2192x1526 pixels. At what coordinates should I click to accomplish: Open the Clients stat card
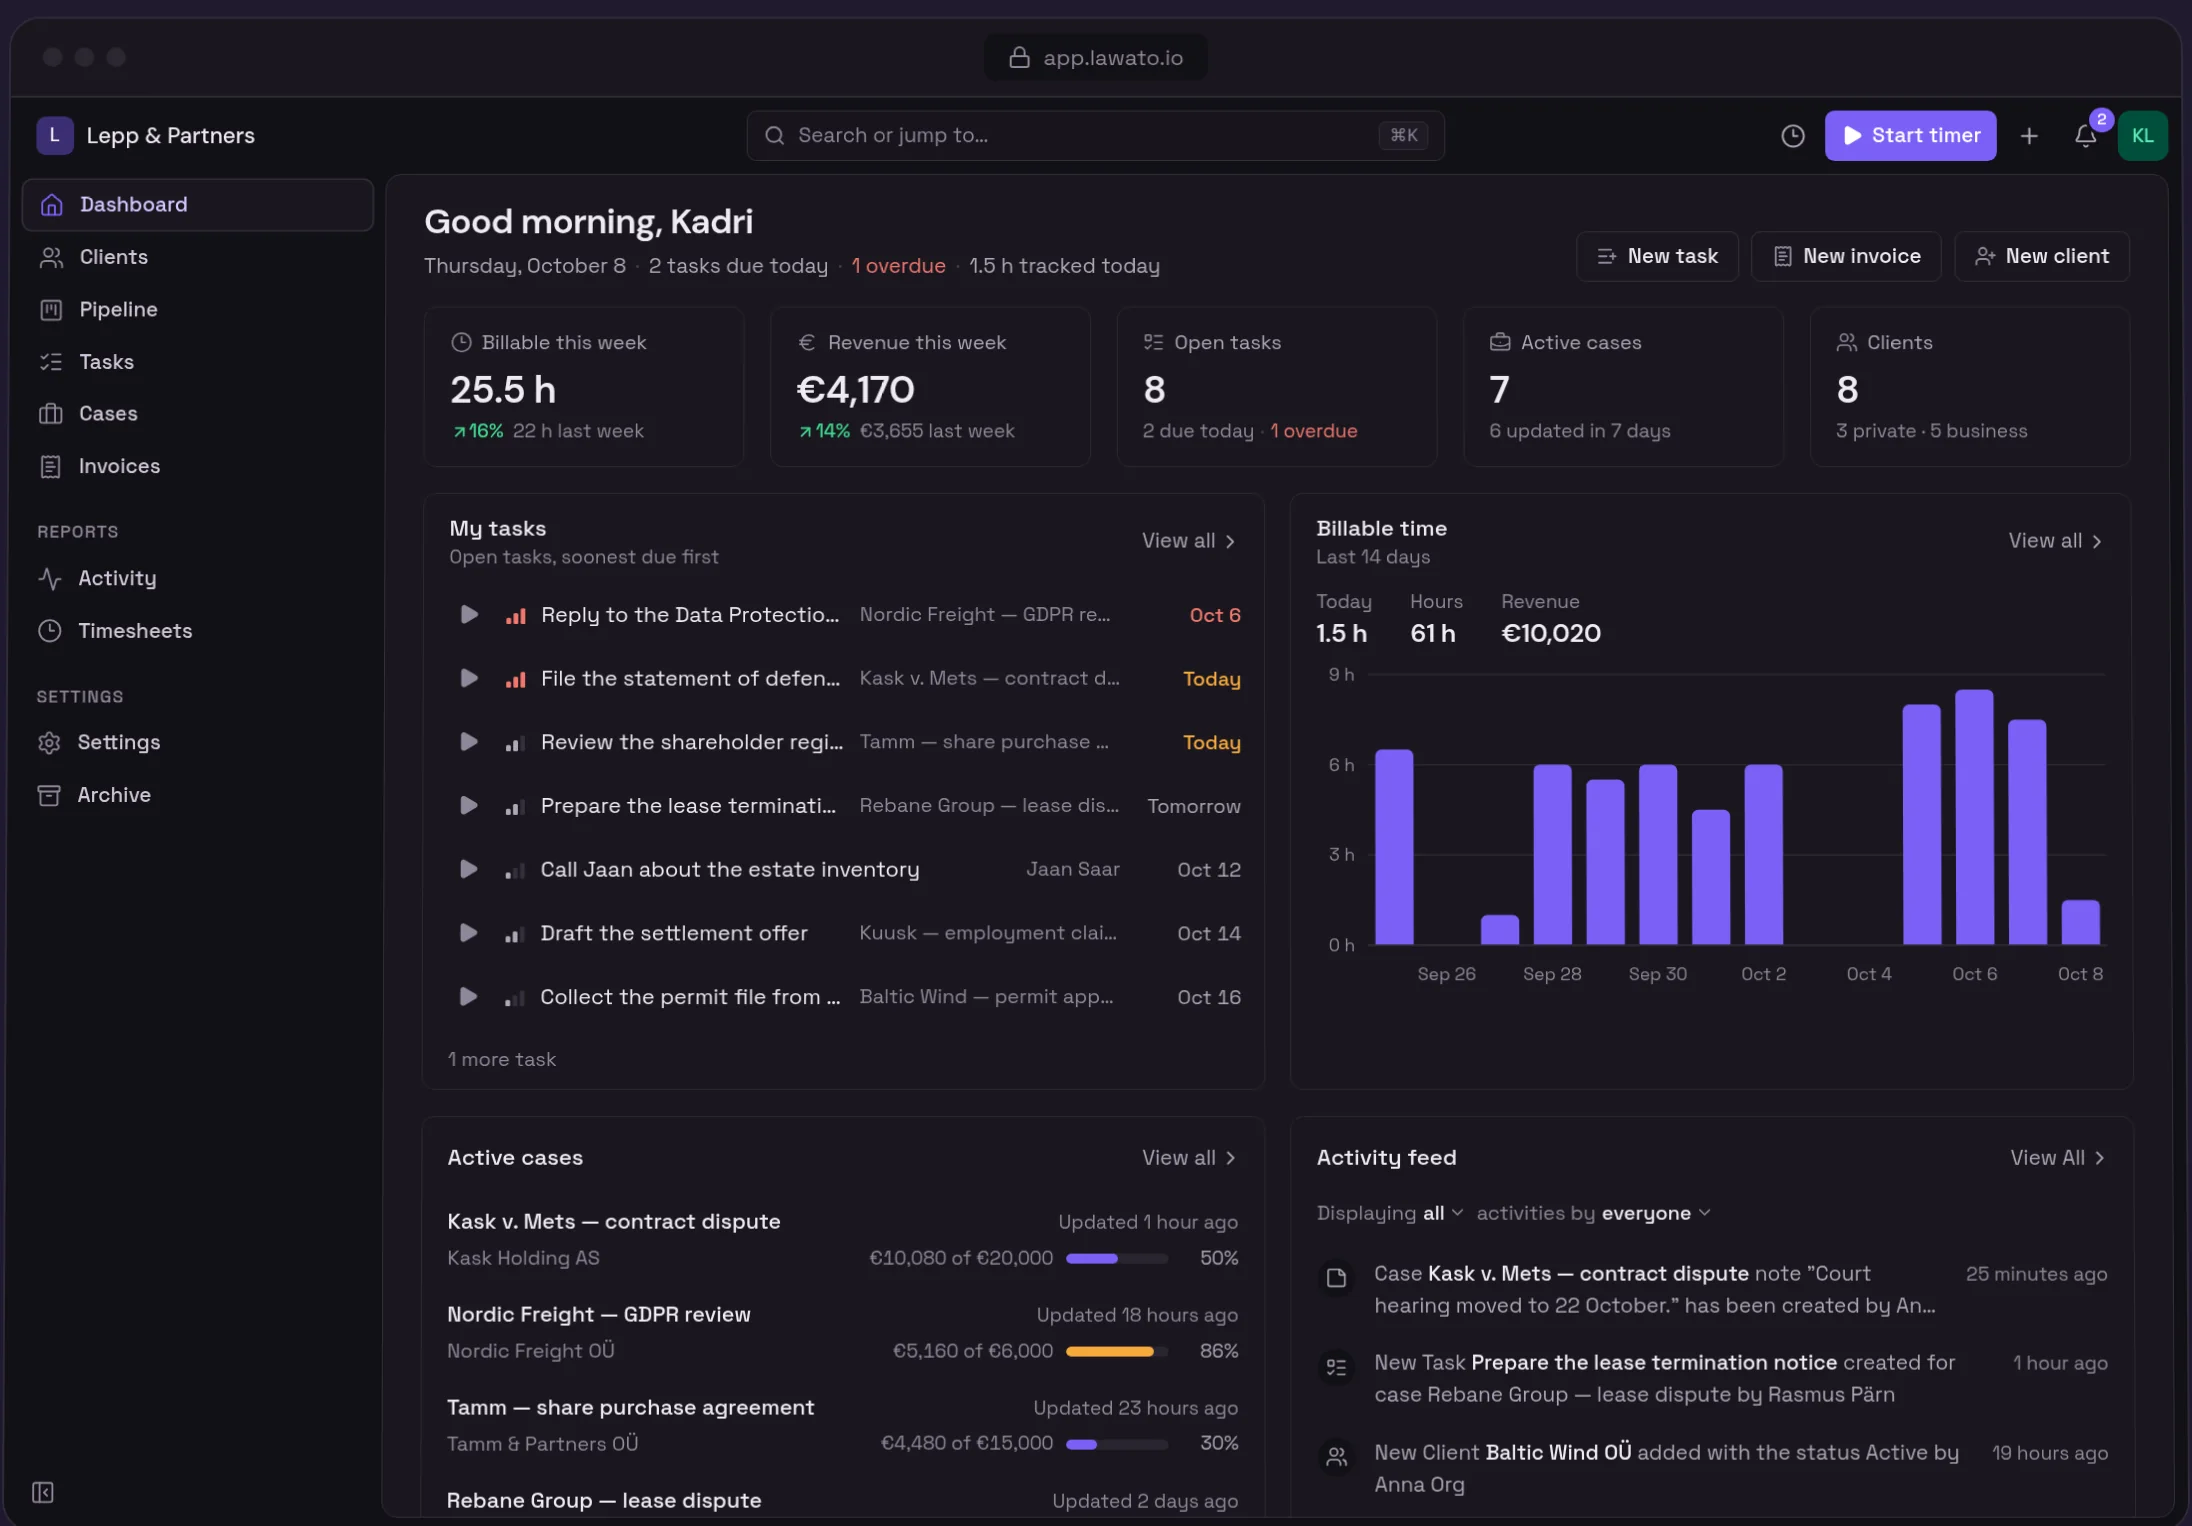tap(1969, 387)
